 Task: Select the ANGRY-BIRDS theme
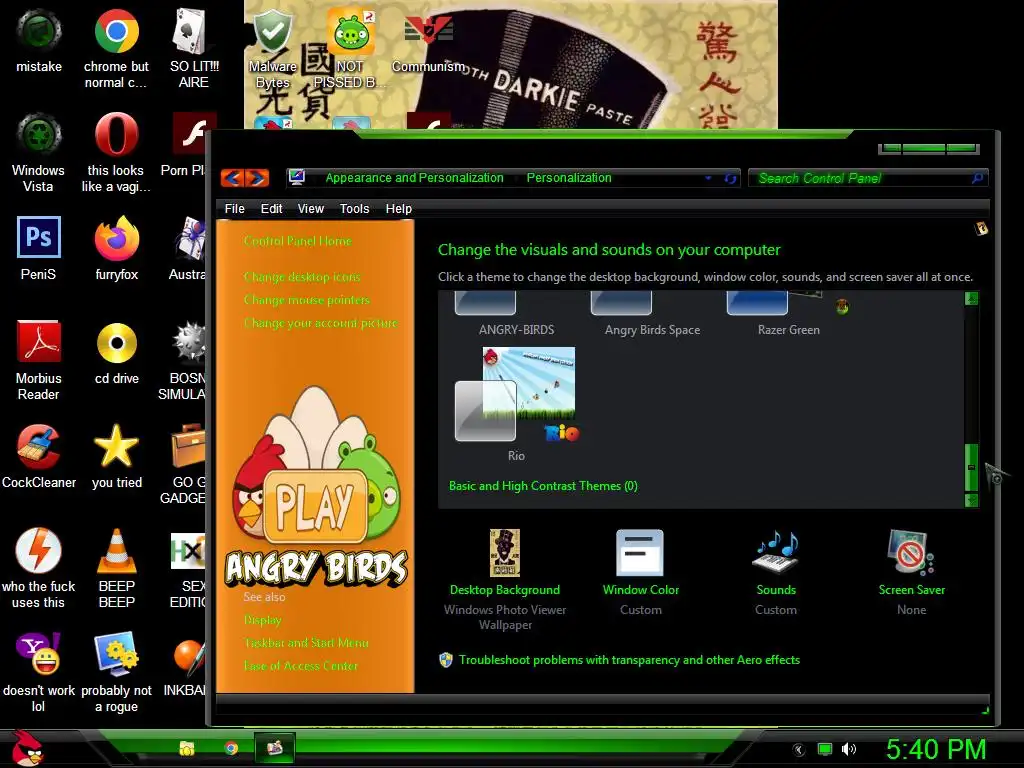516,315
